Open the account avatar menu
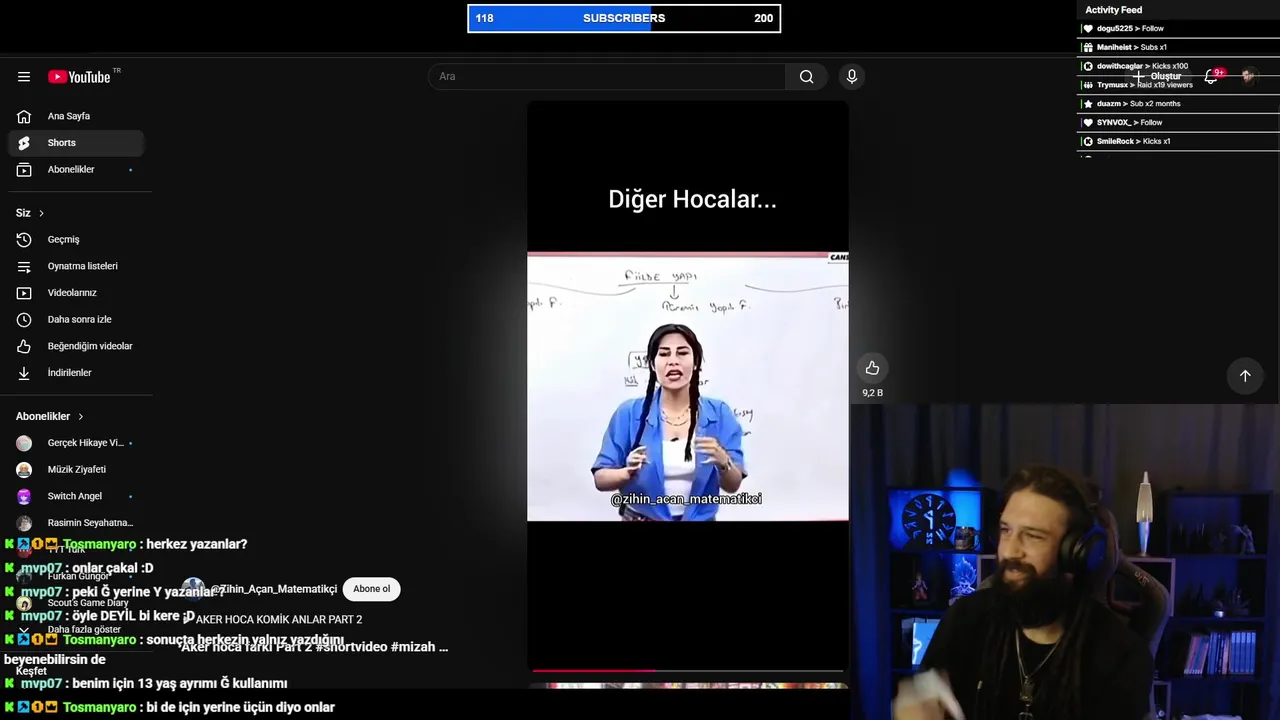 click(x=1248, y=76)
